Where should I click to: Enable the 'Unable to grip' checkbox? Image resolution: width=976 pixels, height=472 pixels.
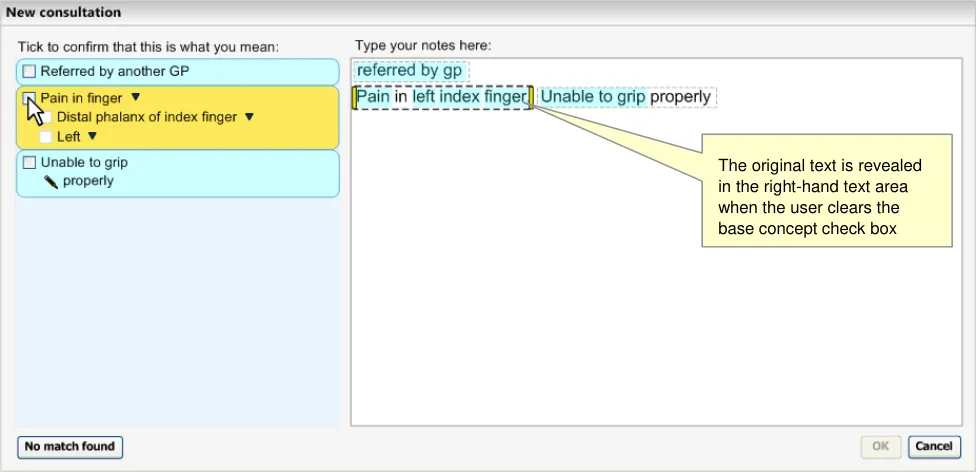tap(29, 162)
